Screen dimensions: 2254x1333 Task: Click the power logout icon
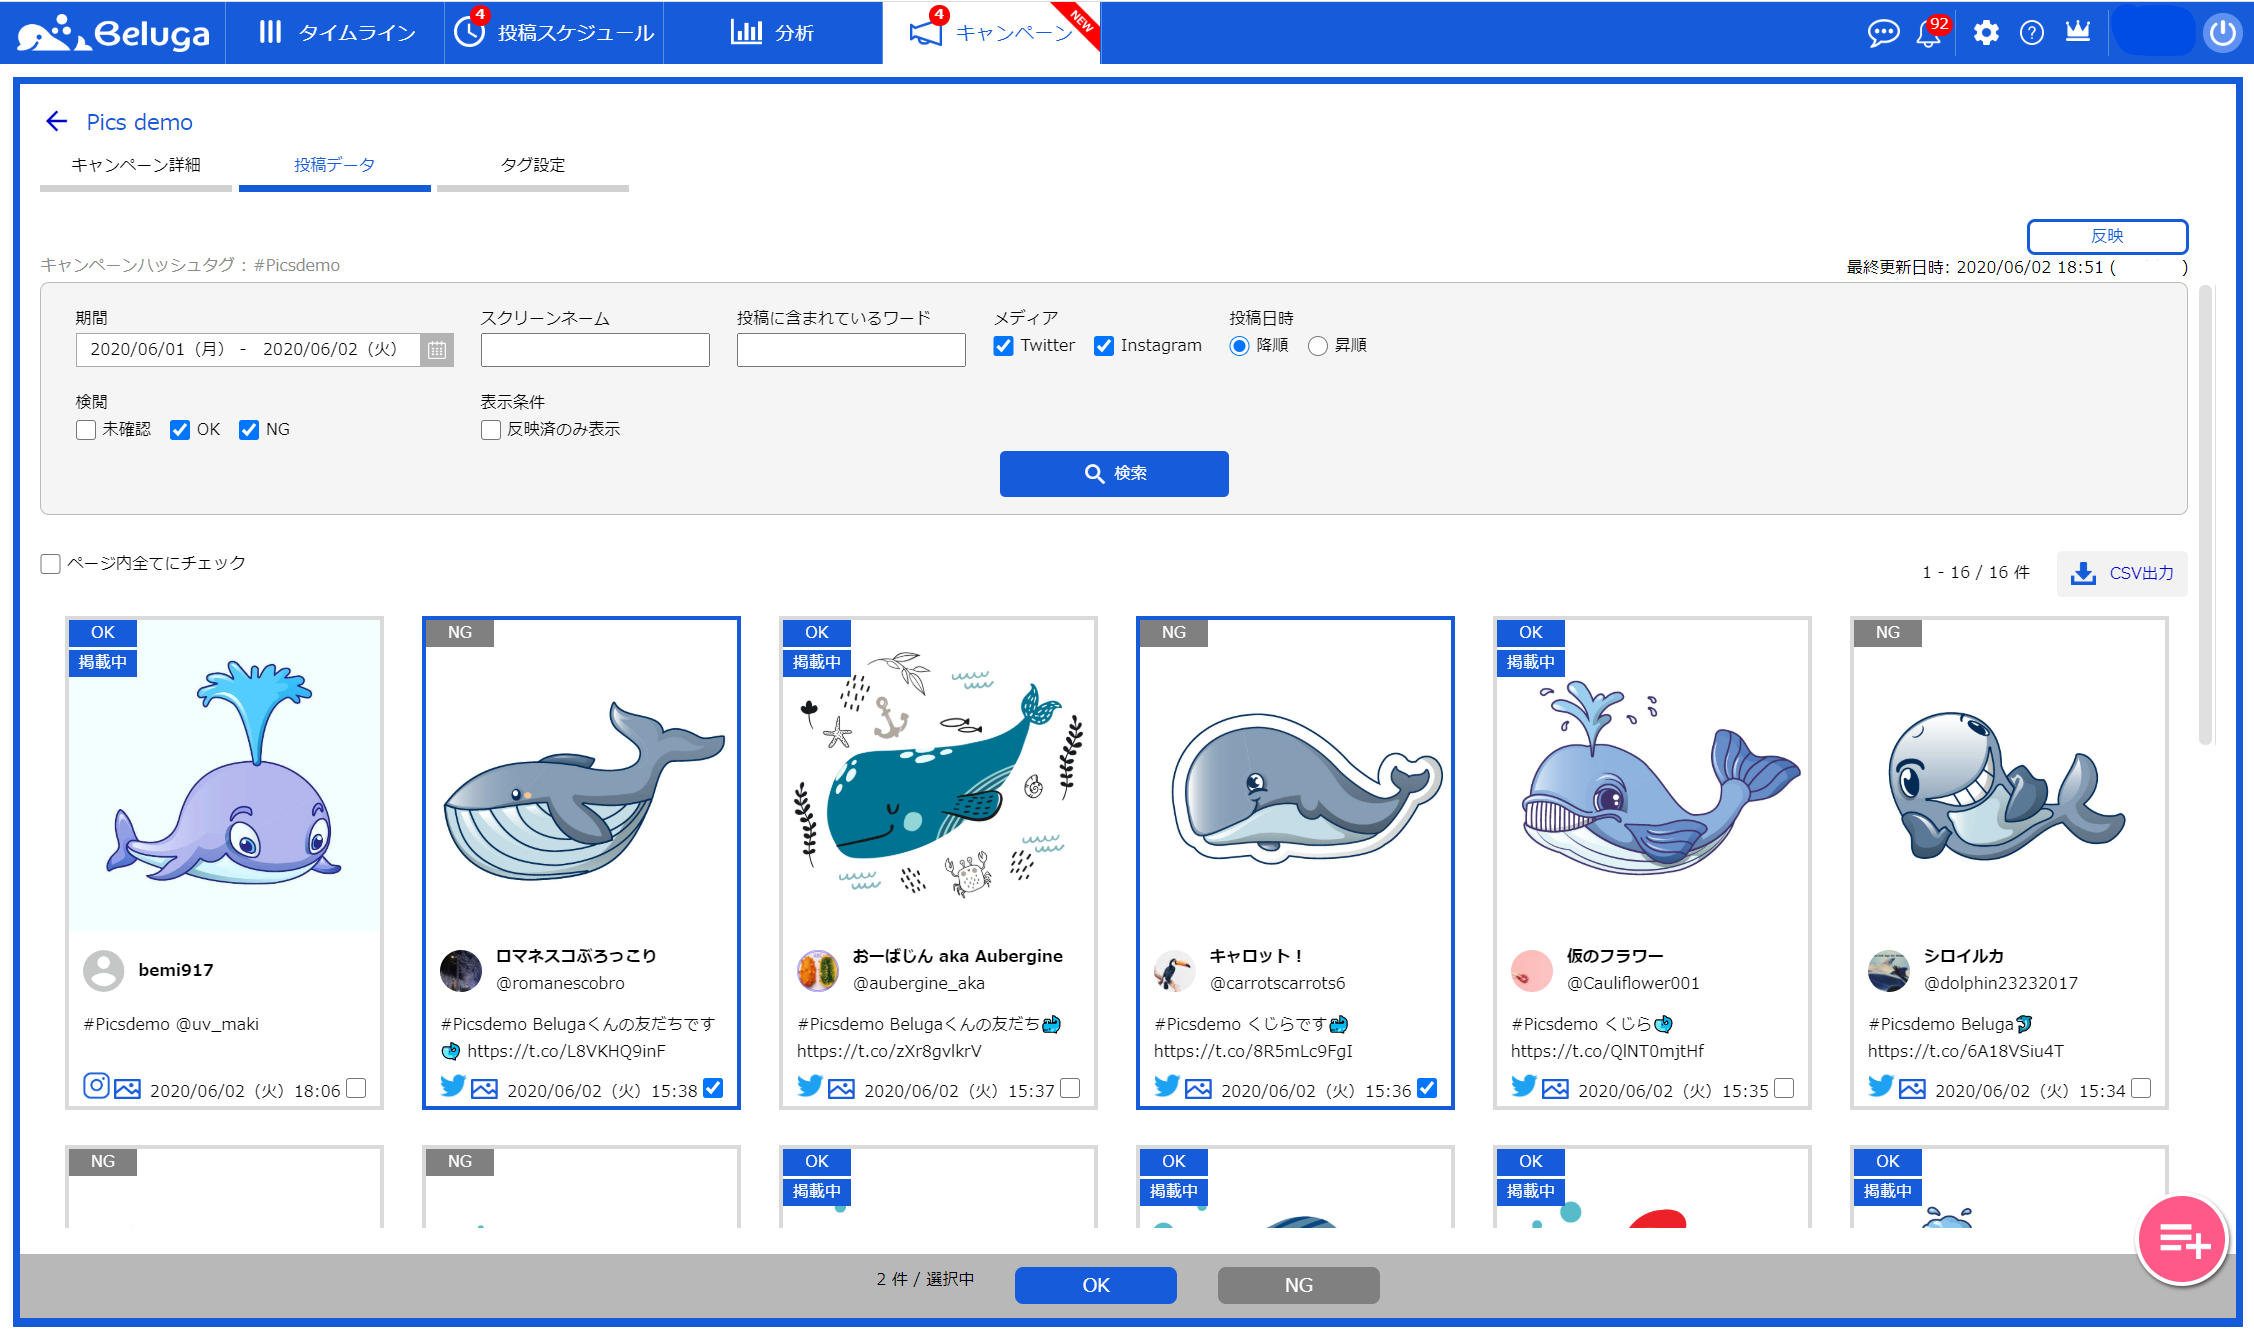(2222, 33)
